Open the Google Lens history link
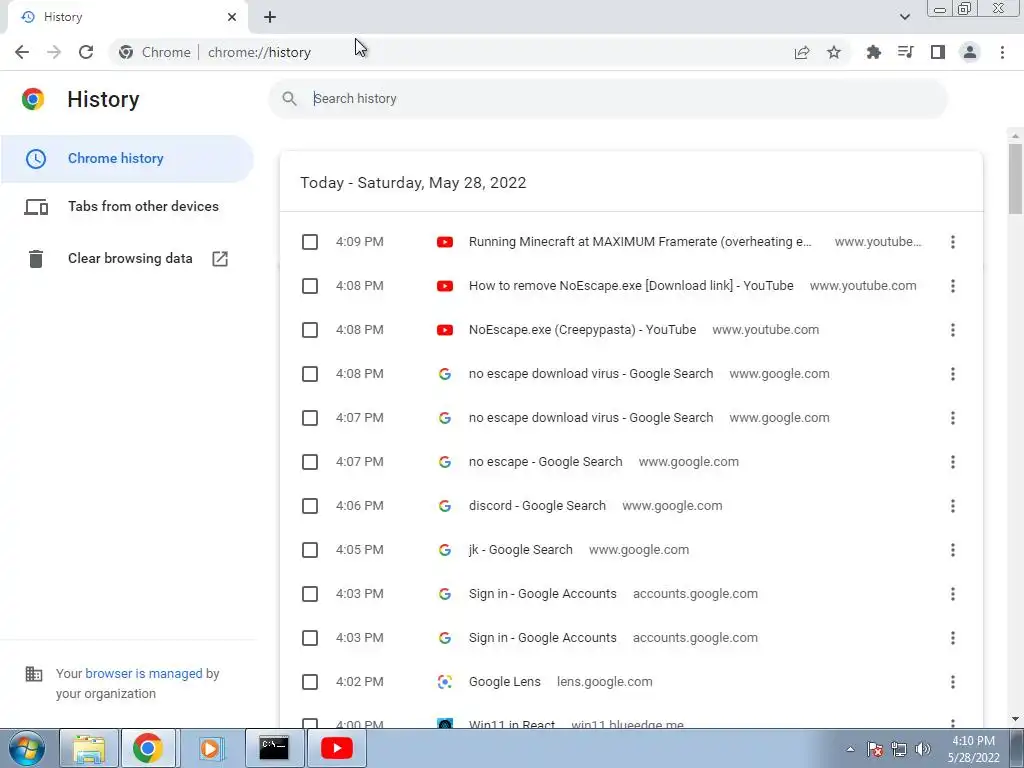This screenshot has height=768, width=1024. (x=505, y=682)
